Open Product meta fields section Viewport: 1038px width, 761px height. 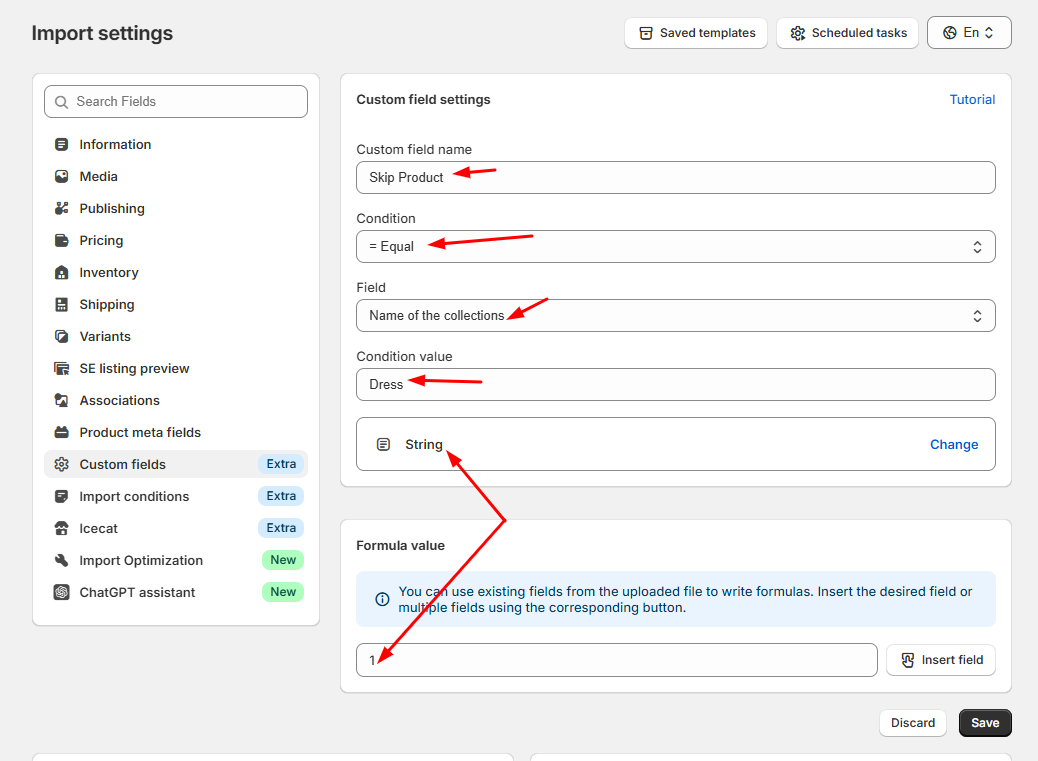pos(176,432)
